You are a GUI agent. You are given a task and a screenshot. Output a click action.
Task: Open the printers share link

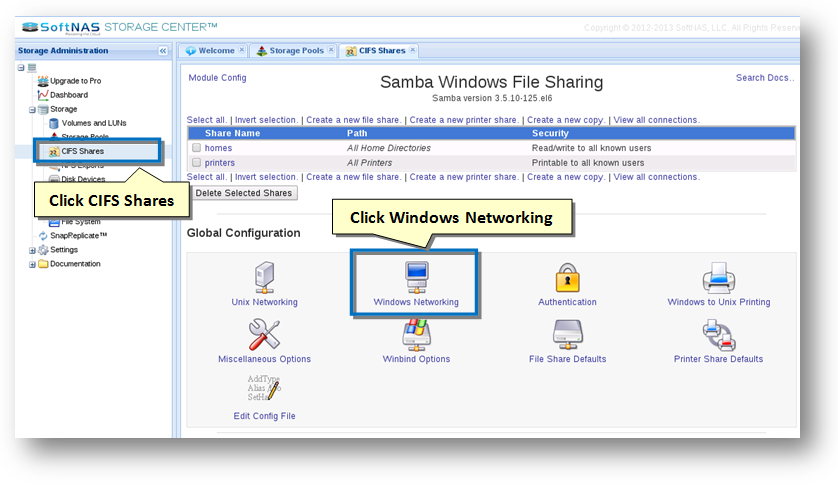220,163
